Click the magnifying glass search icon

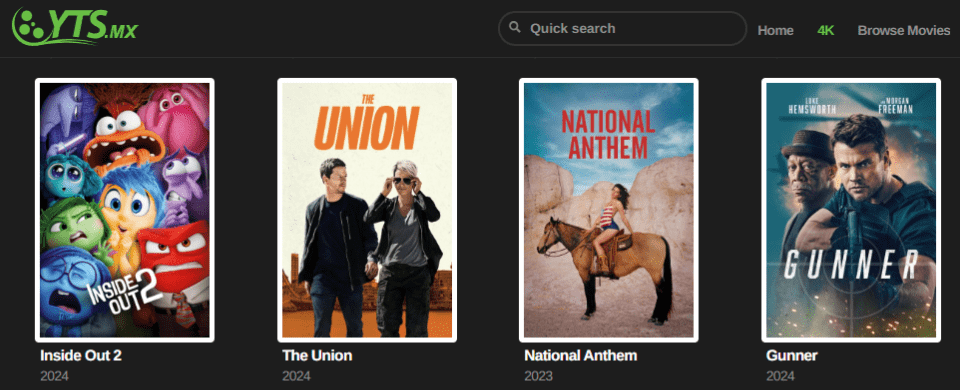tap(516, 28)
